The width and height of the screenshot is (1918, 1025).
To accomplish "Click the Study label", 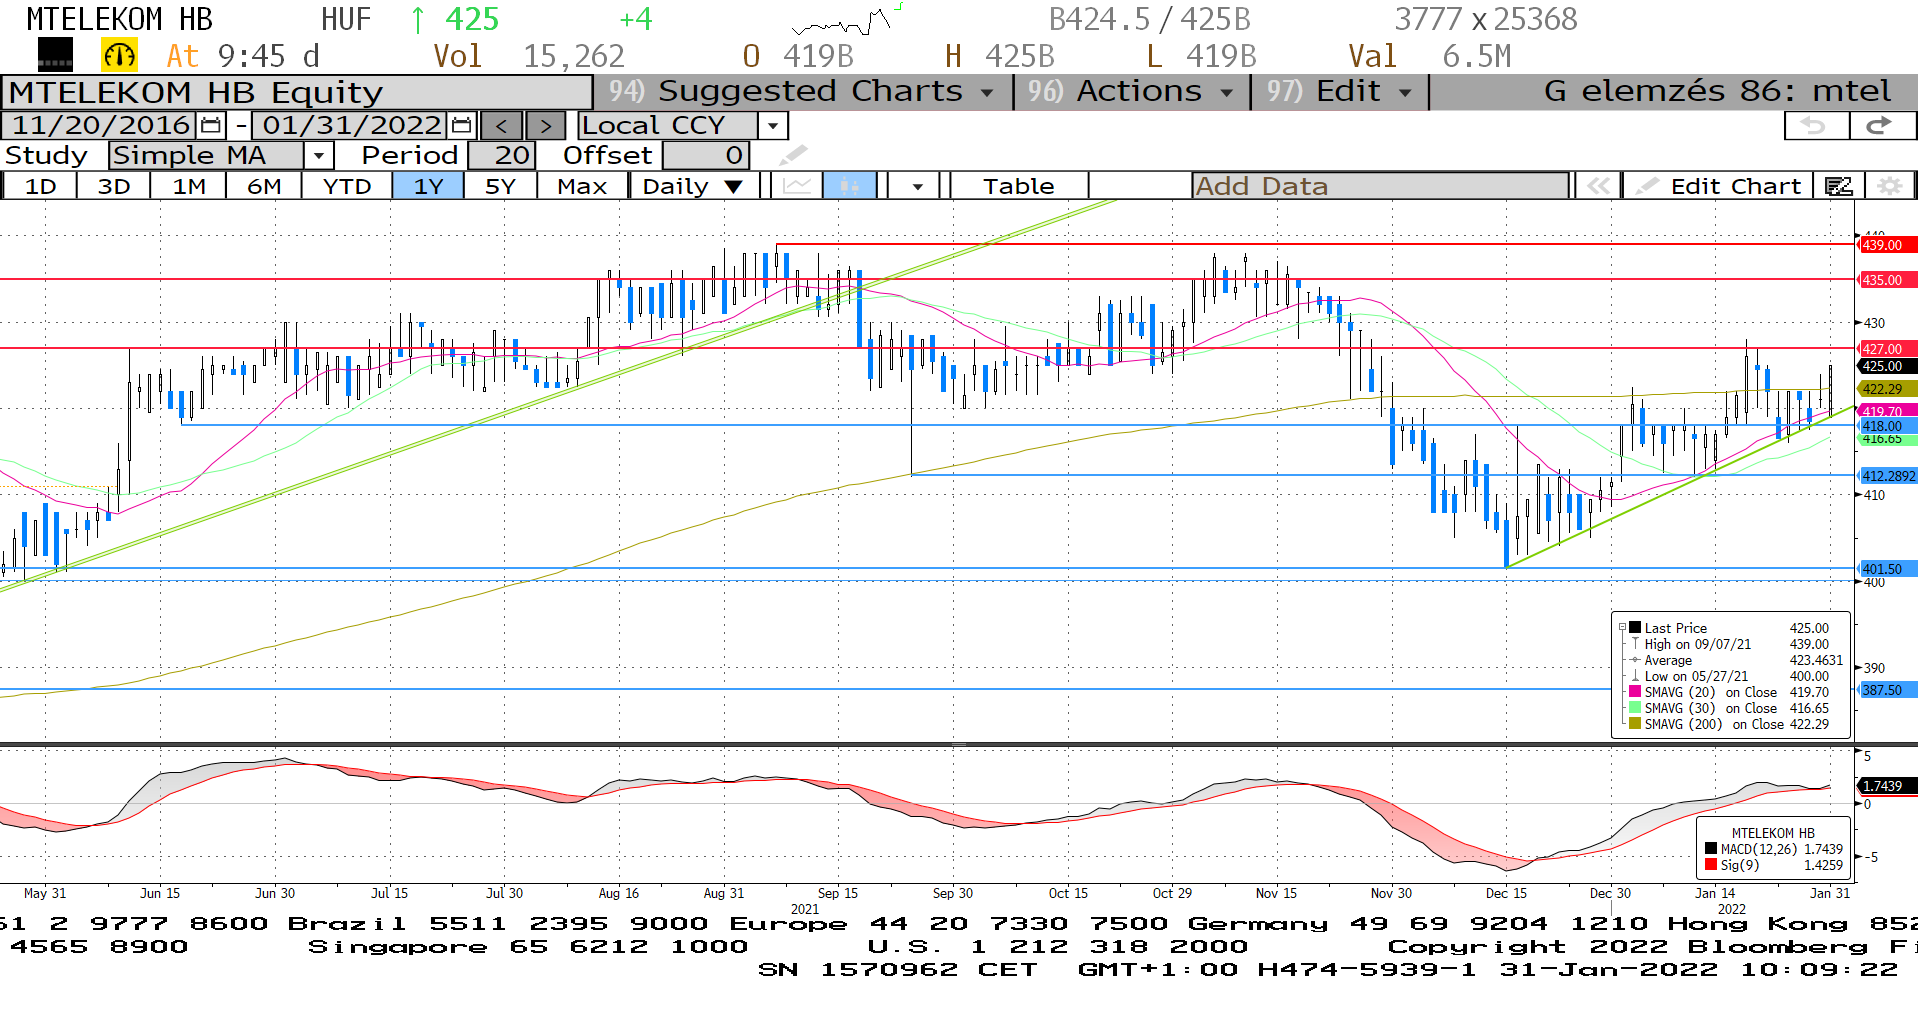I will click(46, 155).
